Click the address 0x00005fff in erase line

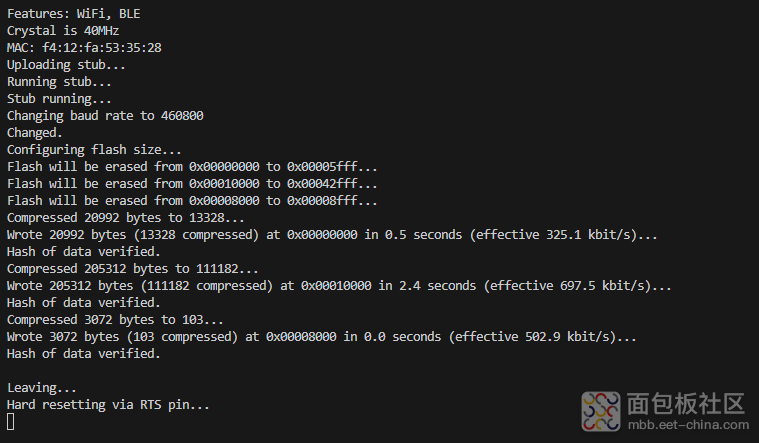[322, 167]
